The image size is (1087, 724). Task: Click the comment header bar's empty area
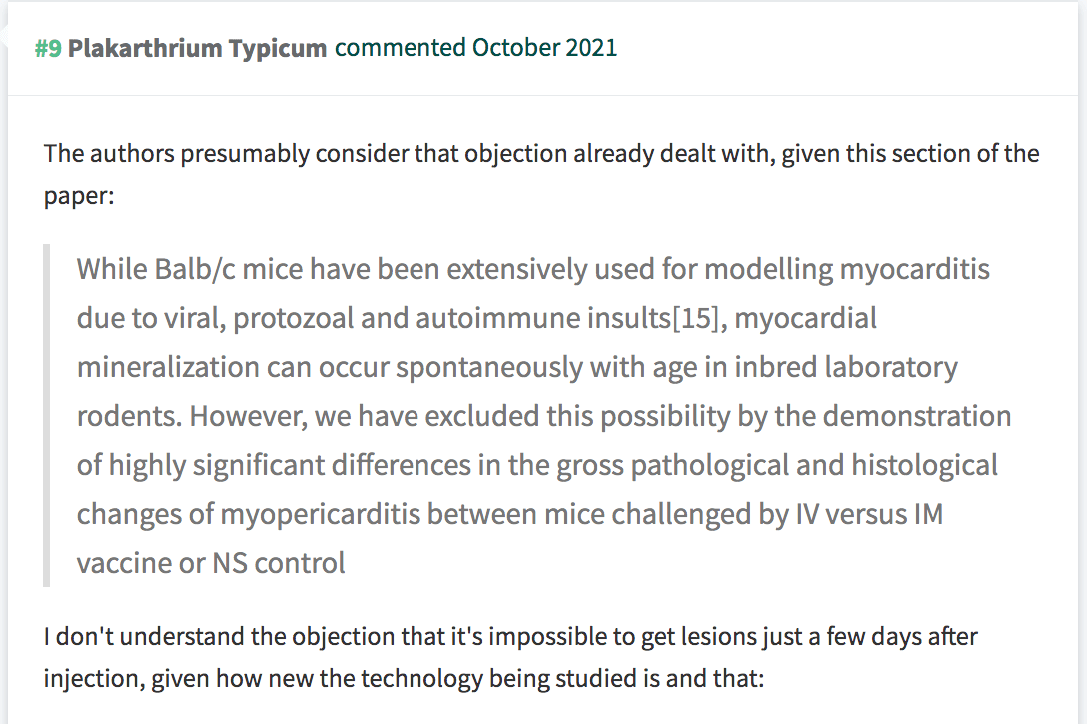(846, 49)
